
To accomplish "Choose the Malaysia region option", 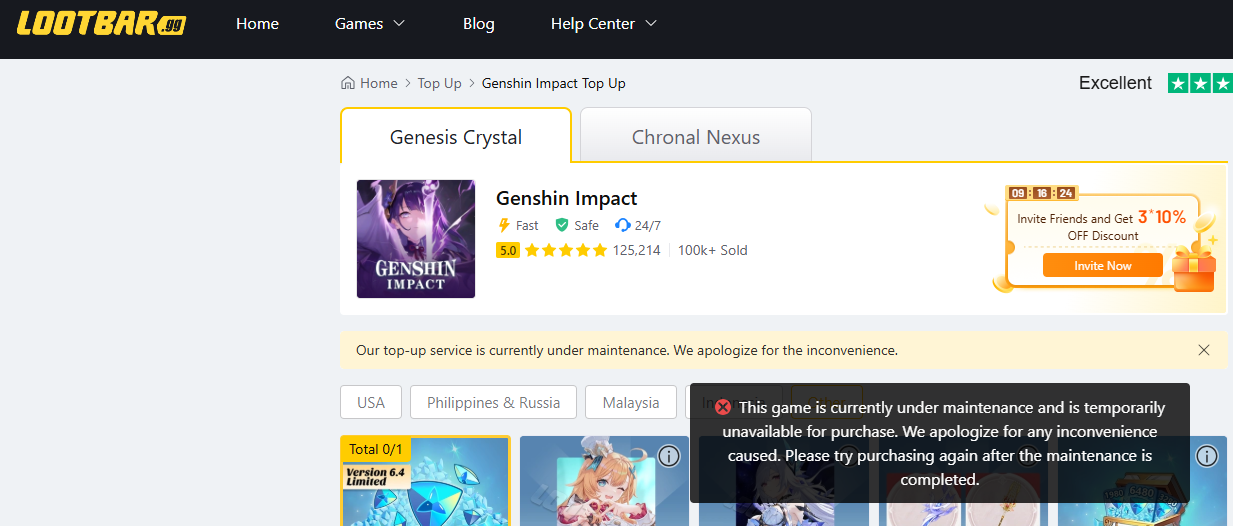I will tap(631, 402).
